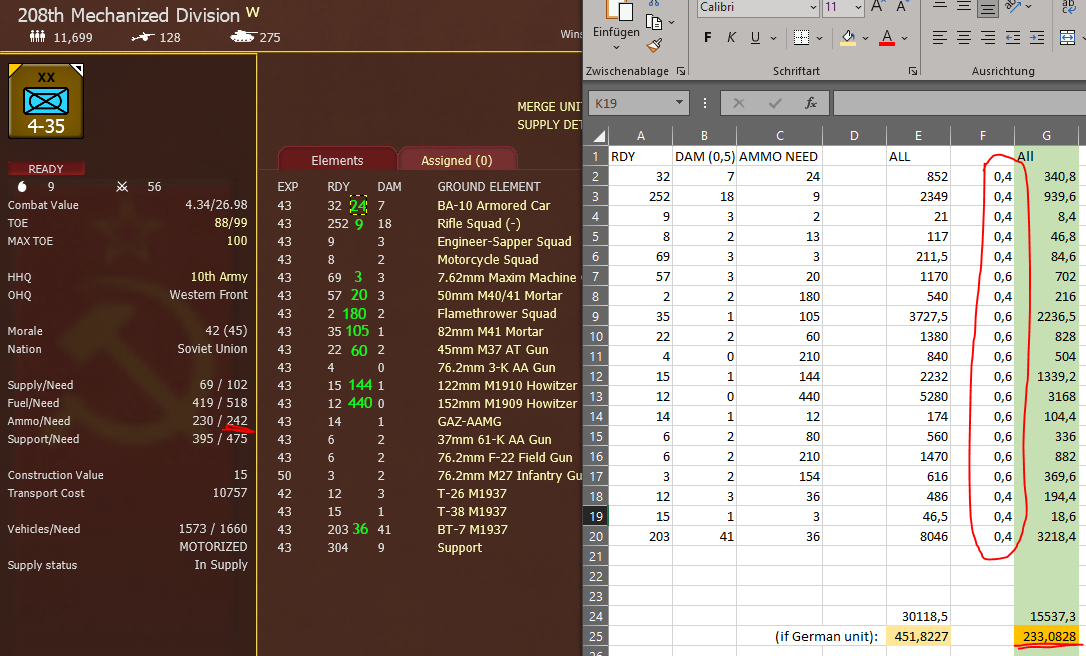Expand the copy options arrow
The width and height of the screenshot is (1086, 656).
click(671, 23)
